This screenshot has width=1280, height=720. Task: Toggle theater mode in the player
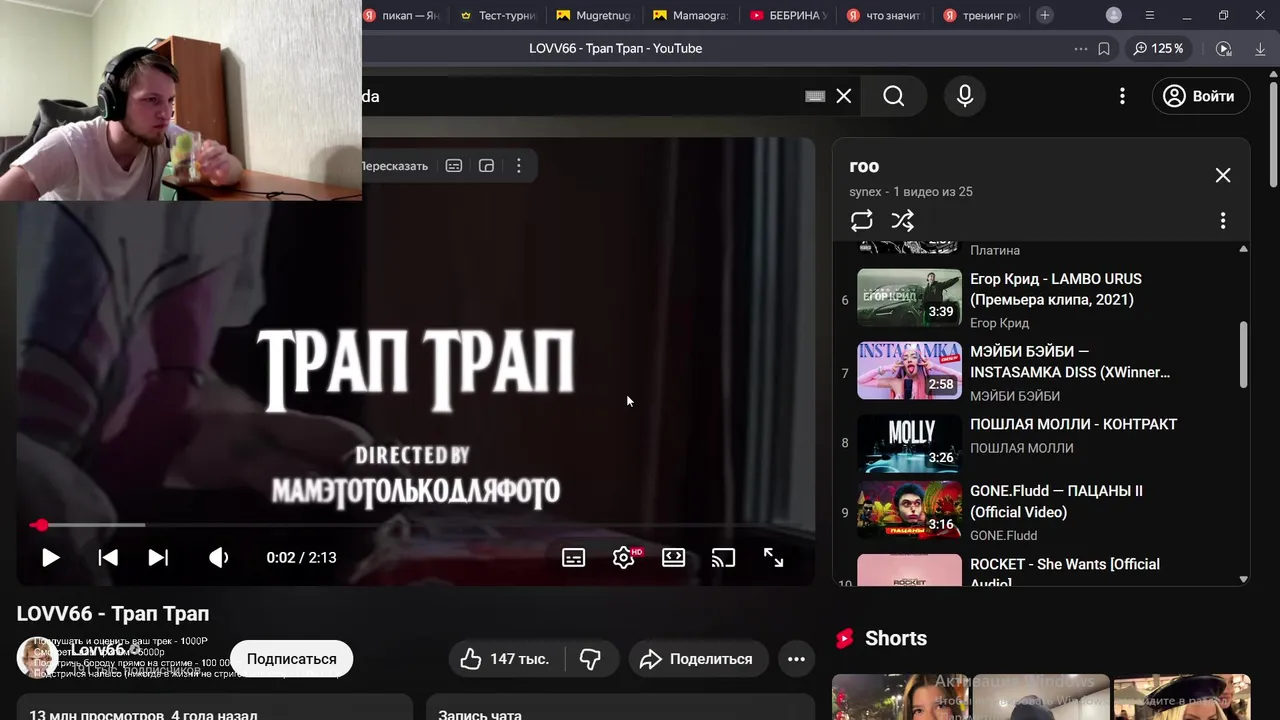point(673,558)
